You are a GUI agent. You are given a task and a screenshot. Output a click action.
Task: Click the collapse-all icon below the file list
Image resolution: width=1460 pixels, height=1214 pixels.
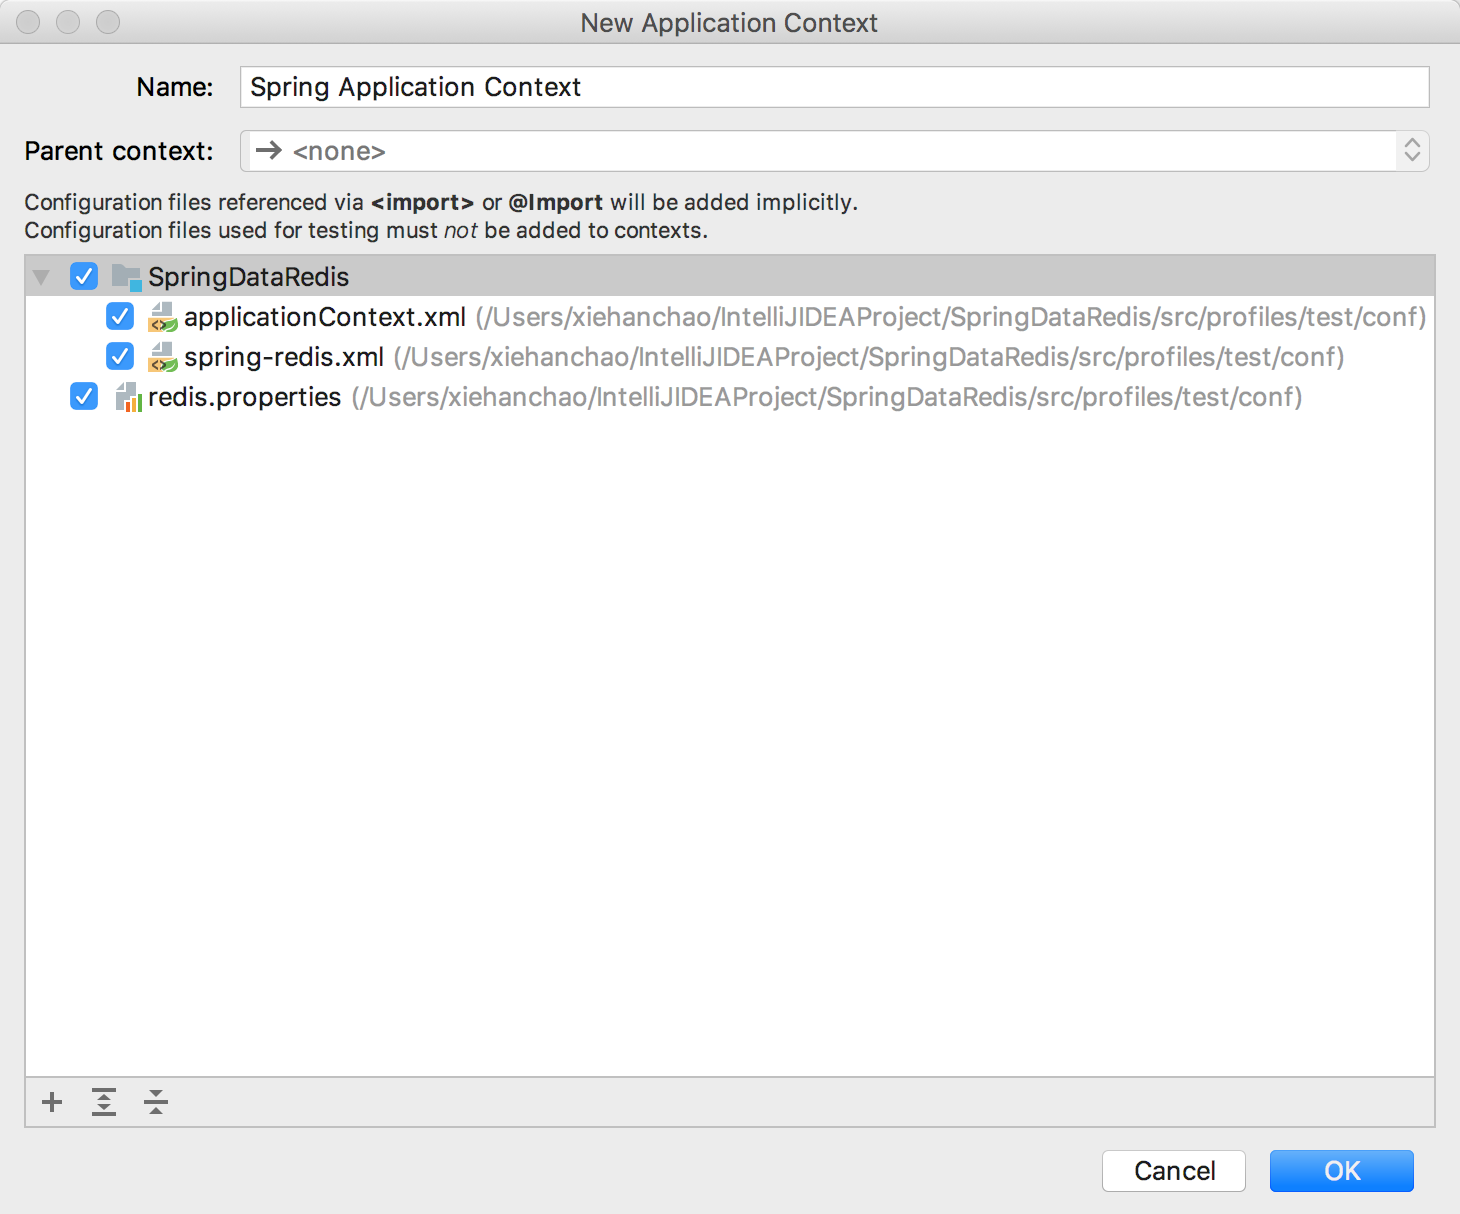click(155, 1102)
